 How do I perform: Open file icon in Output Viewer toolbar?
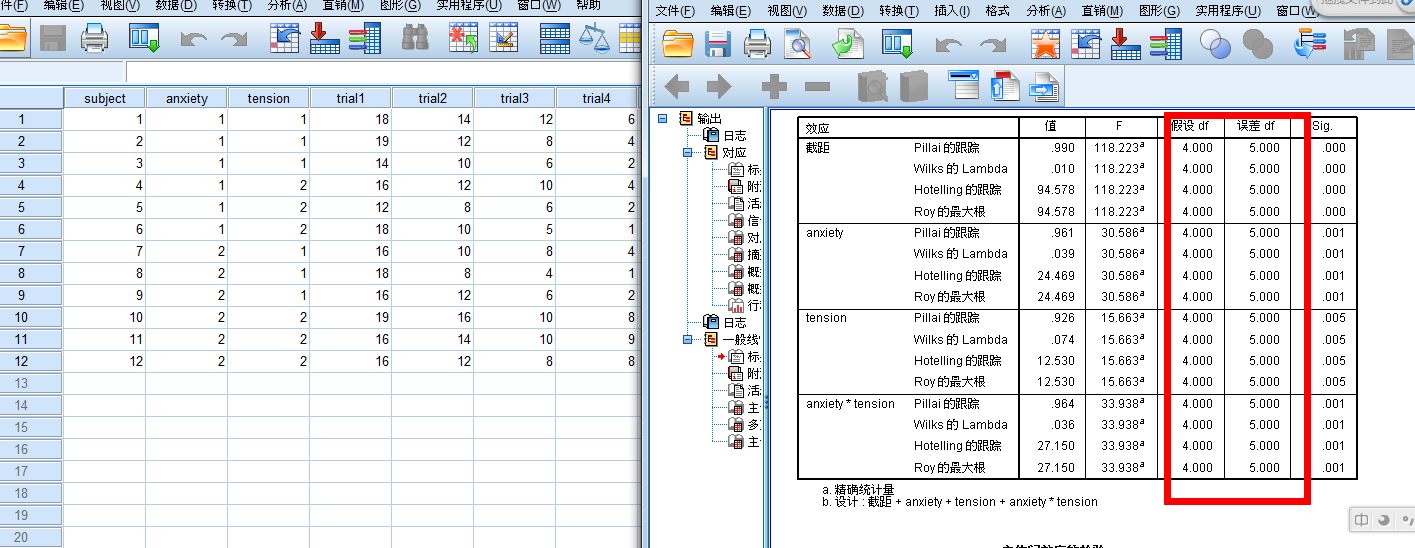click(678, 44)
